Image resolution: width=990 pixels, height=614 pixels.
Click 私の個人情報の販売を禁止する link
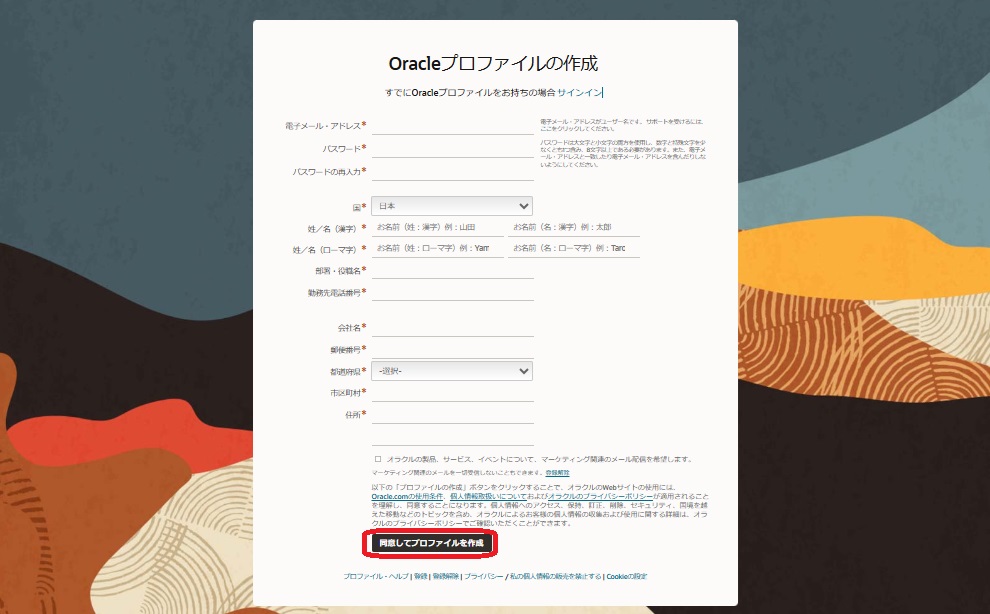[555, 577]
